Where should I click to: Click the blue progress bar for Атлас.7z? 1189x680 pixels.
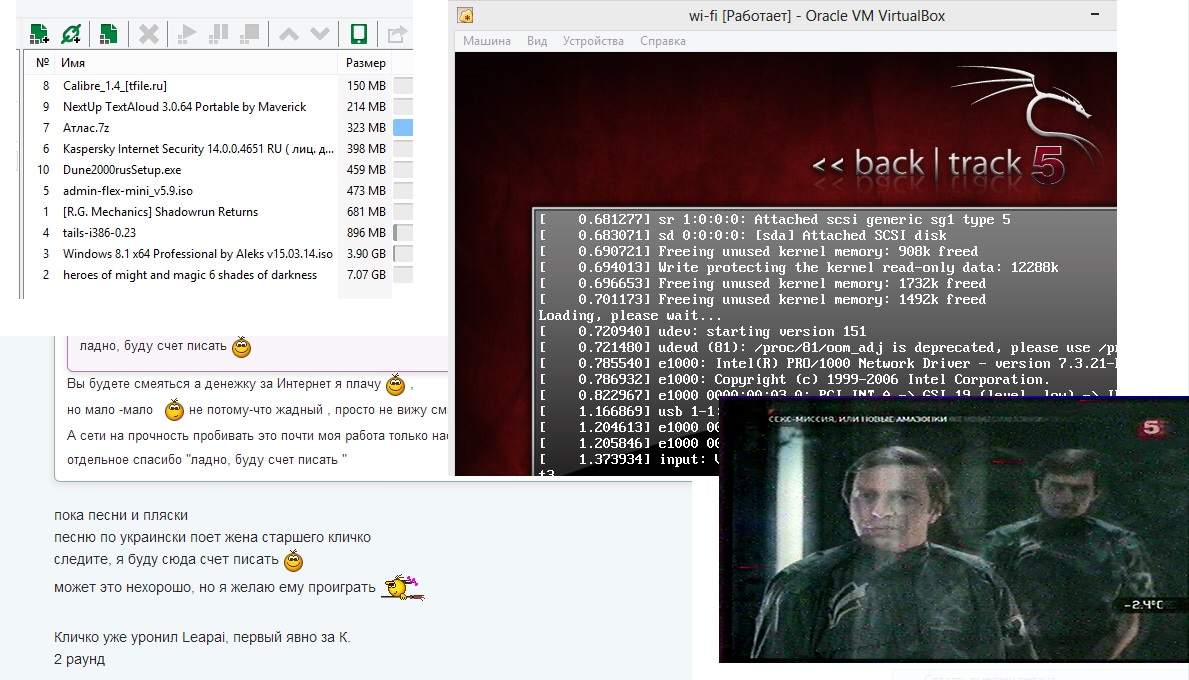[403, 127]
